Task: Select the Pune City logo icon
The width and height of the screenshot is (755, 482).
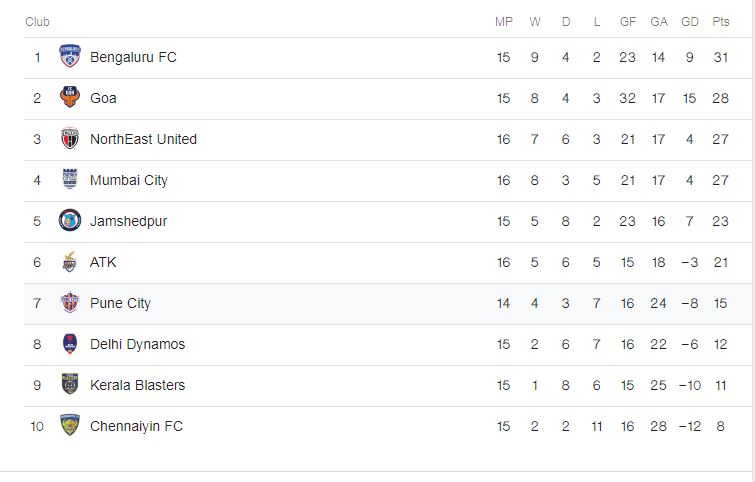Action: [x=69, y=303]
